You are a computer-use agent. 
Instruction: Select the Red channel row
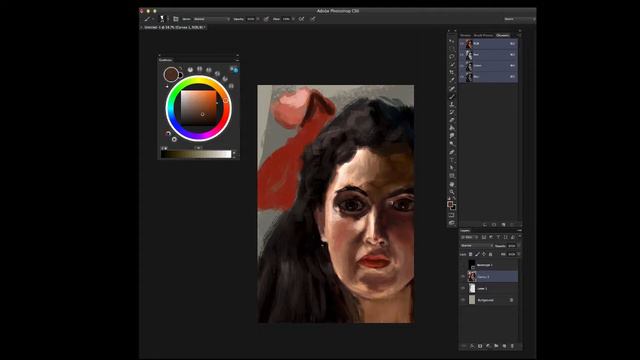pos(489,54)
